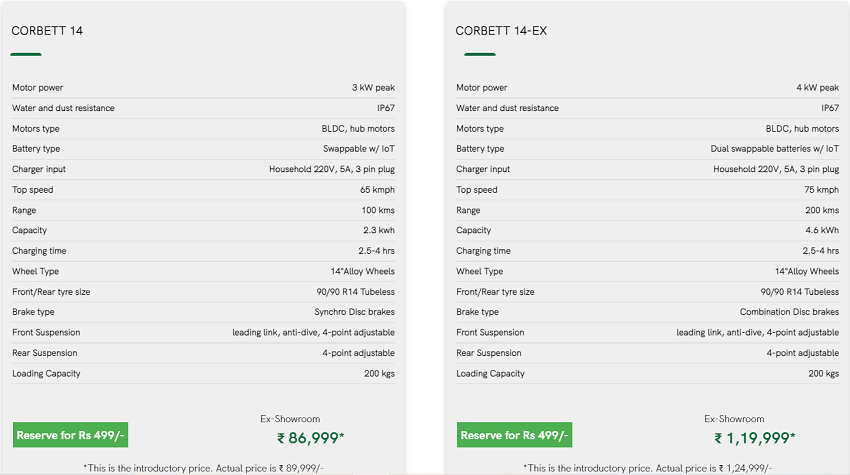Click the 200 kms range value
This screenshot has width=850, height=475.
point(822,210)
